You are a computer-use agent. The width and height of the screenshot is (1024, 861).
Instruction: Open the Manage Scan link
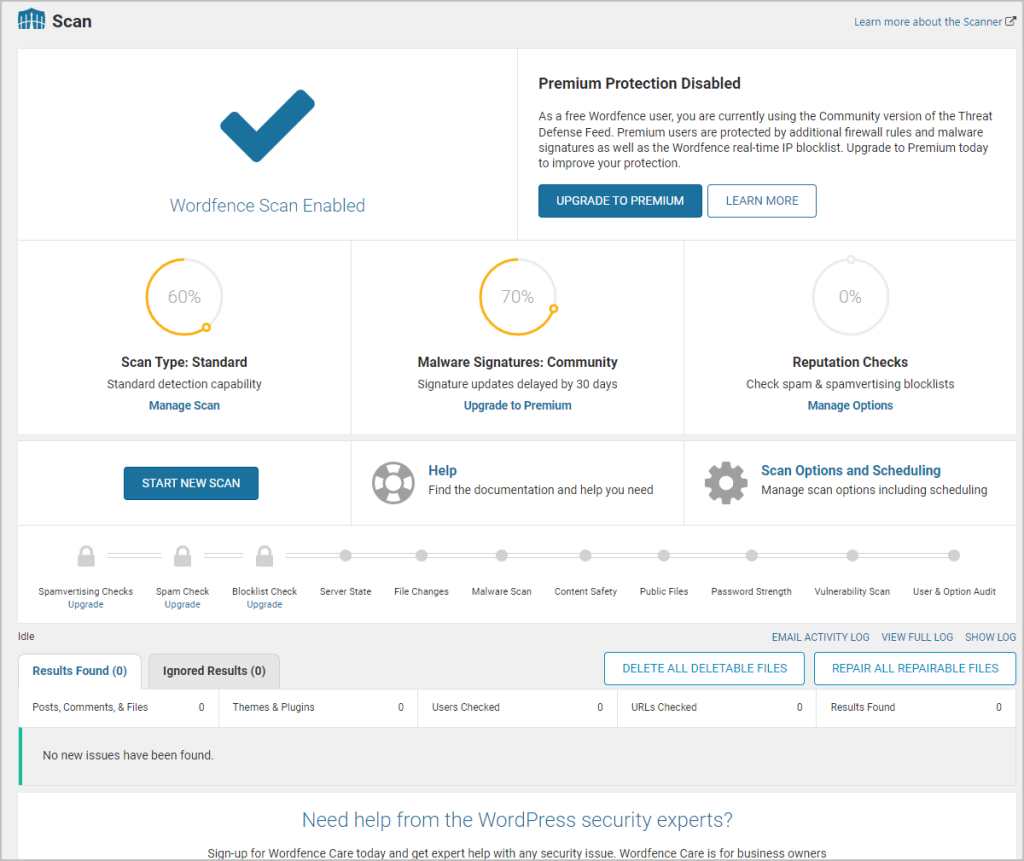[184, 405]
